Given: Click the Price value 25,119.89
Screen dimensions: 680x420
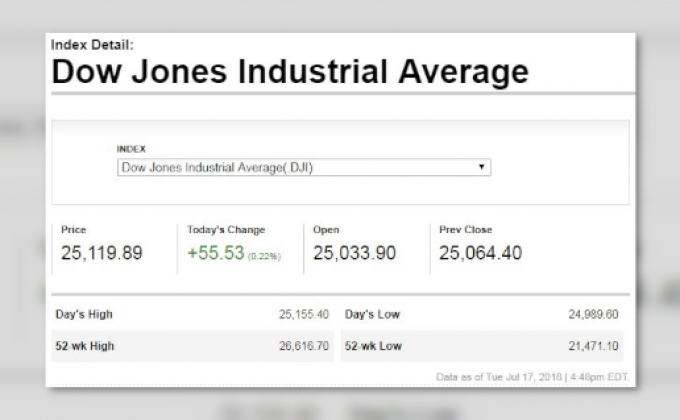Looking at the screenshot, I should pyautogui.click(x=101, y=253).
